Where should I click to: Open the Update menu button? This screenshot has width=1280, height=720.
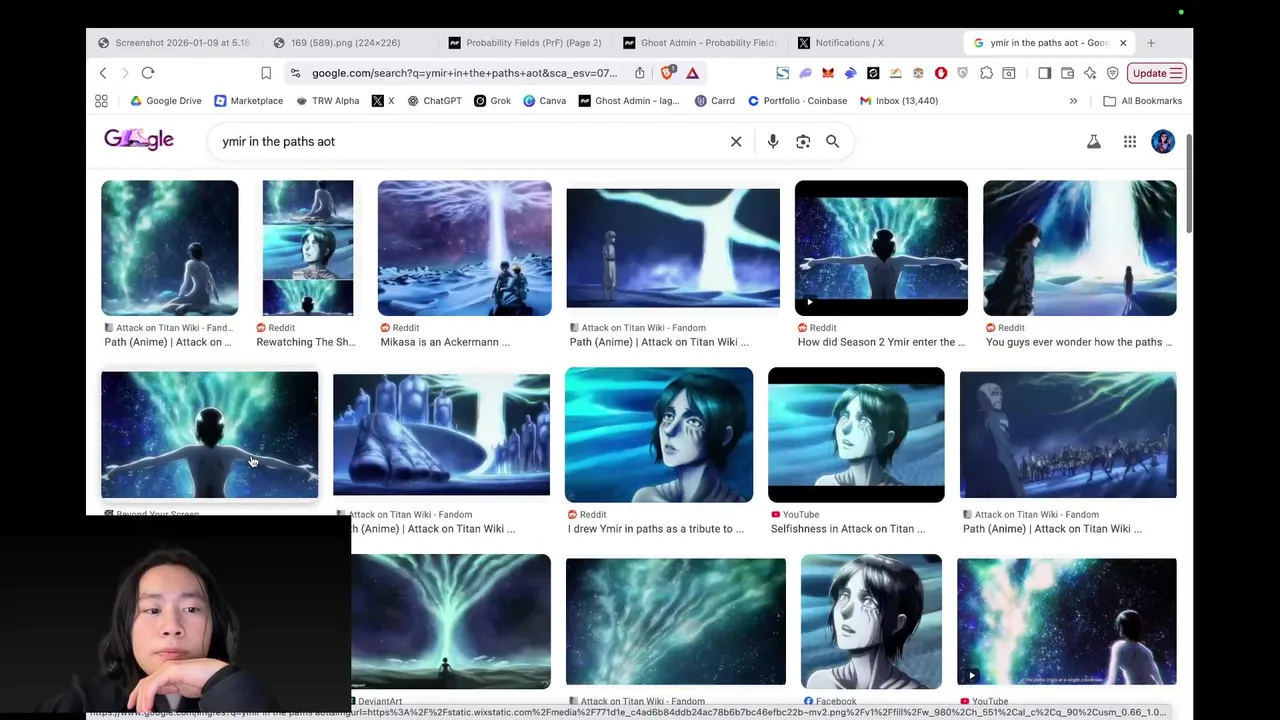(x=1157, y=73)
